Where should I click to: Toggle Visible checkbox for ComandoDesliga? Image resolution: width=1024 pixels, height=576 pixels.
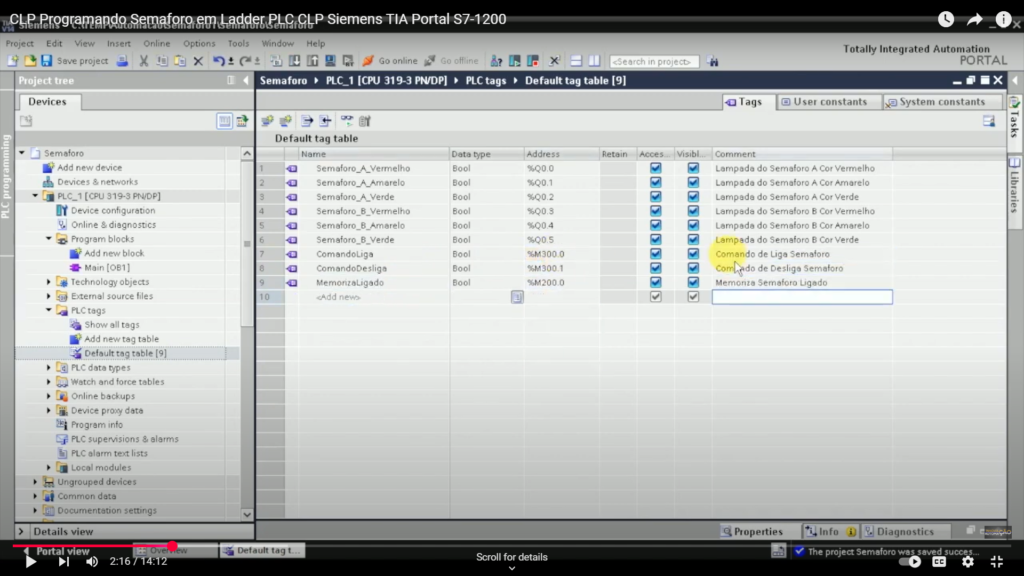click(693, 268)
